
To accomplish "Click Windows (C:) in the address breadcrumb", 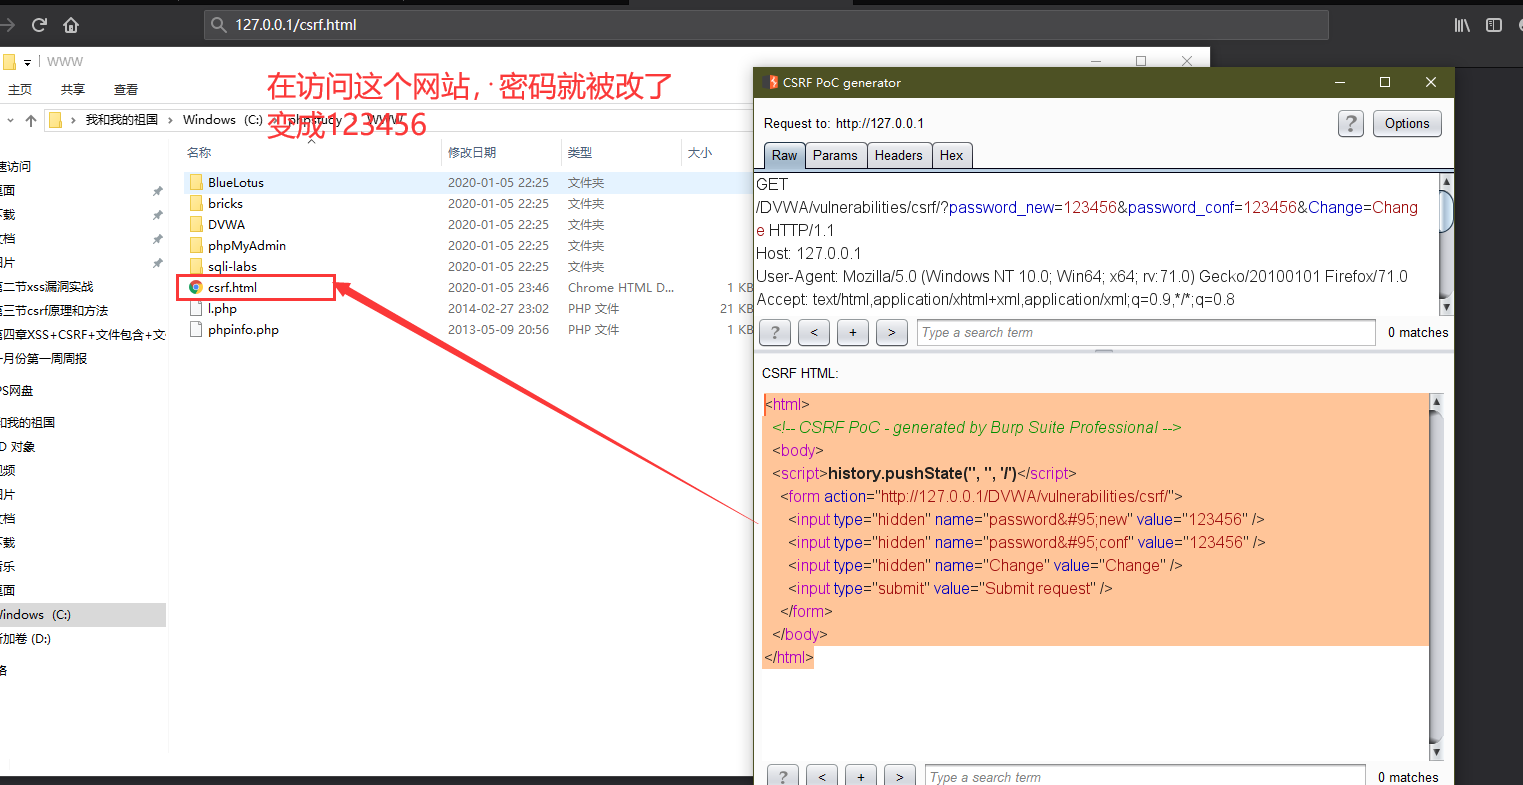I will click(x=223, y=120).
